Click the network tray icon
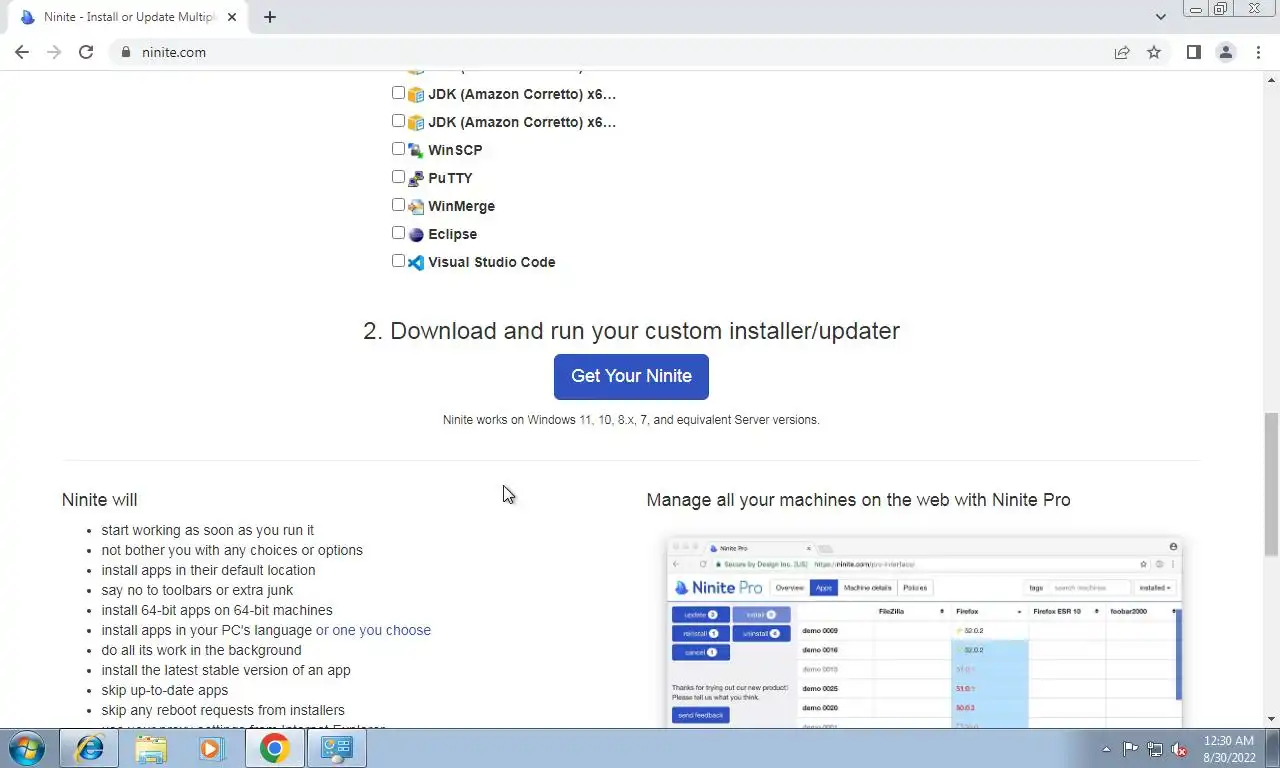Viewport: 1280px width, 768px height. pos(1155,749)
